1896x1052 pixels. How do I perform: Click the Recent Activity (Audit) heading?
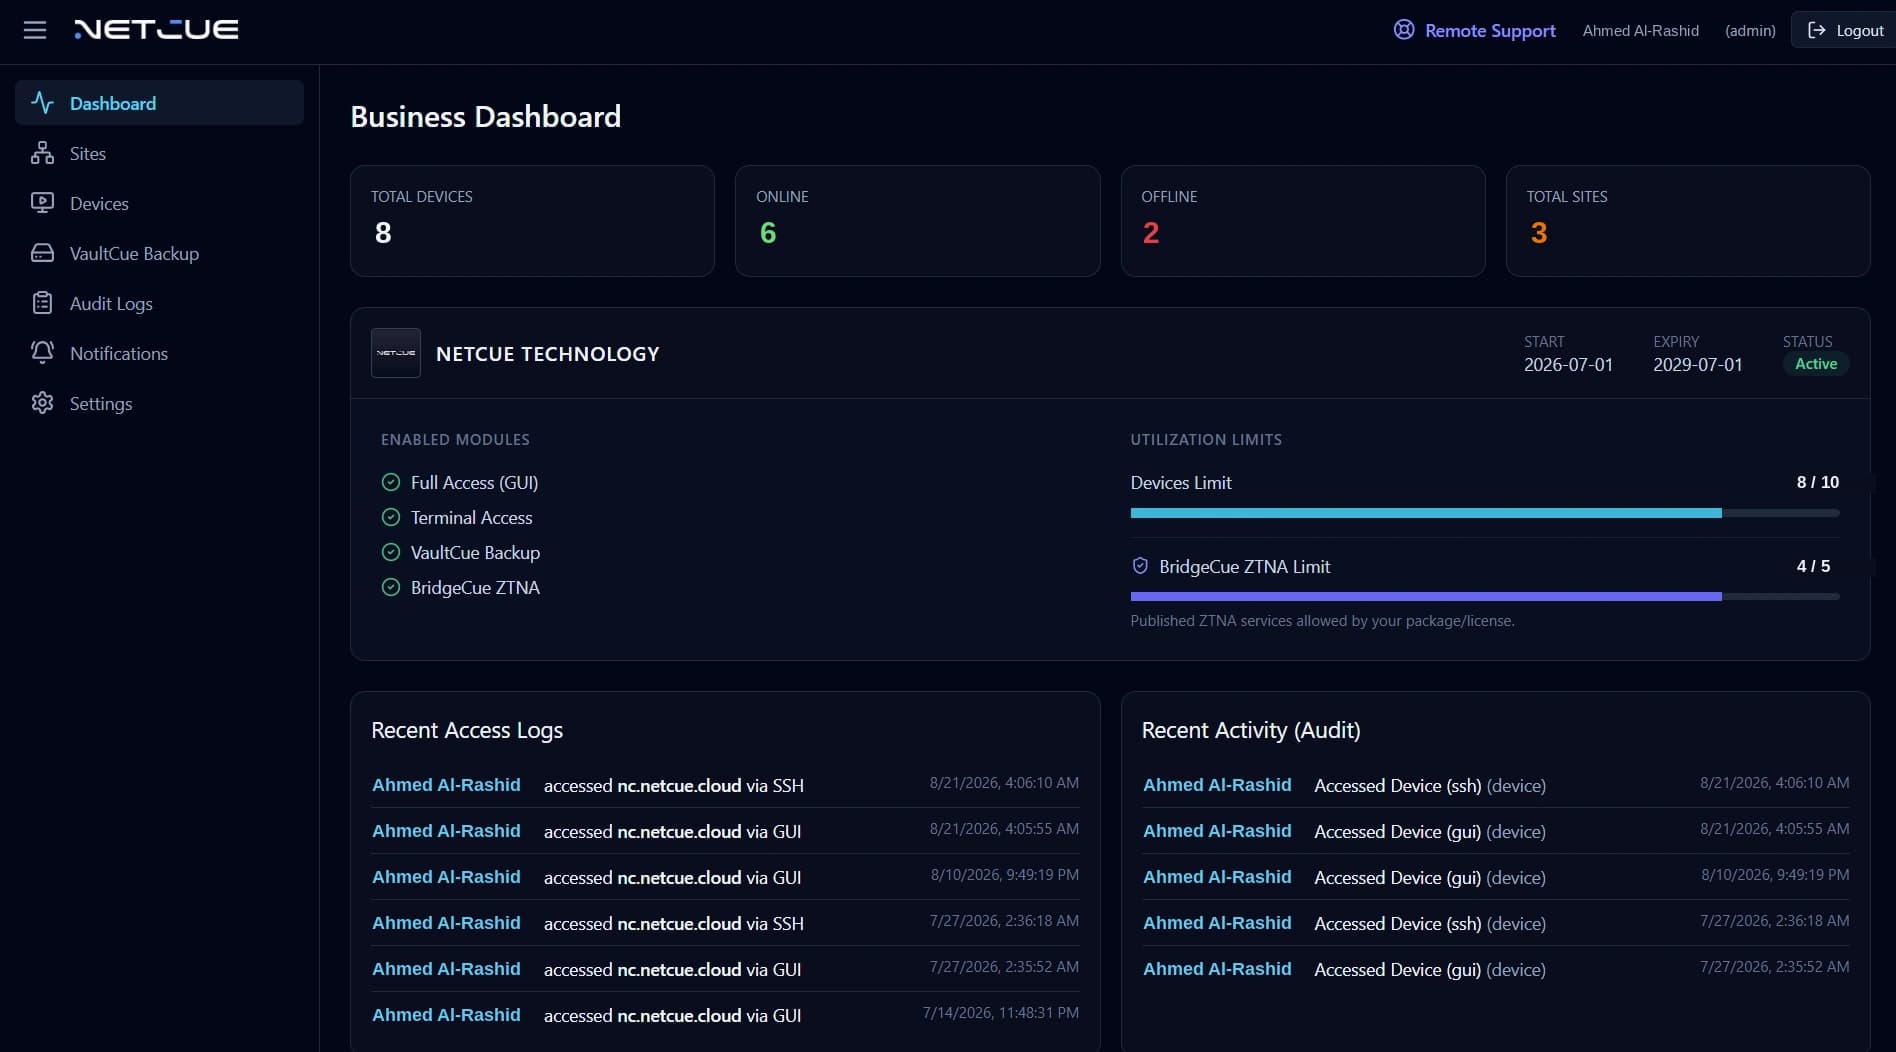click(1251, 730)
